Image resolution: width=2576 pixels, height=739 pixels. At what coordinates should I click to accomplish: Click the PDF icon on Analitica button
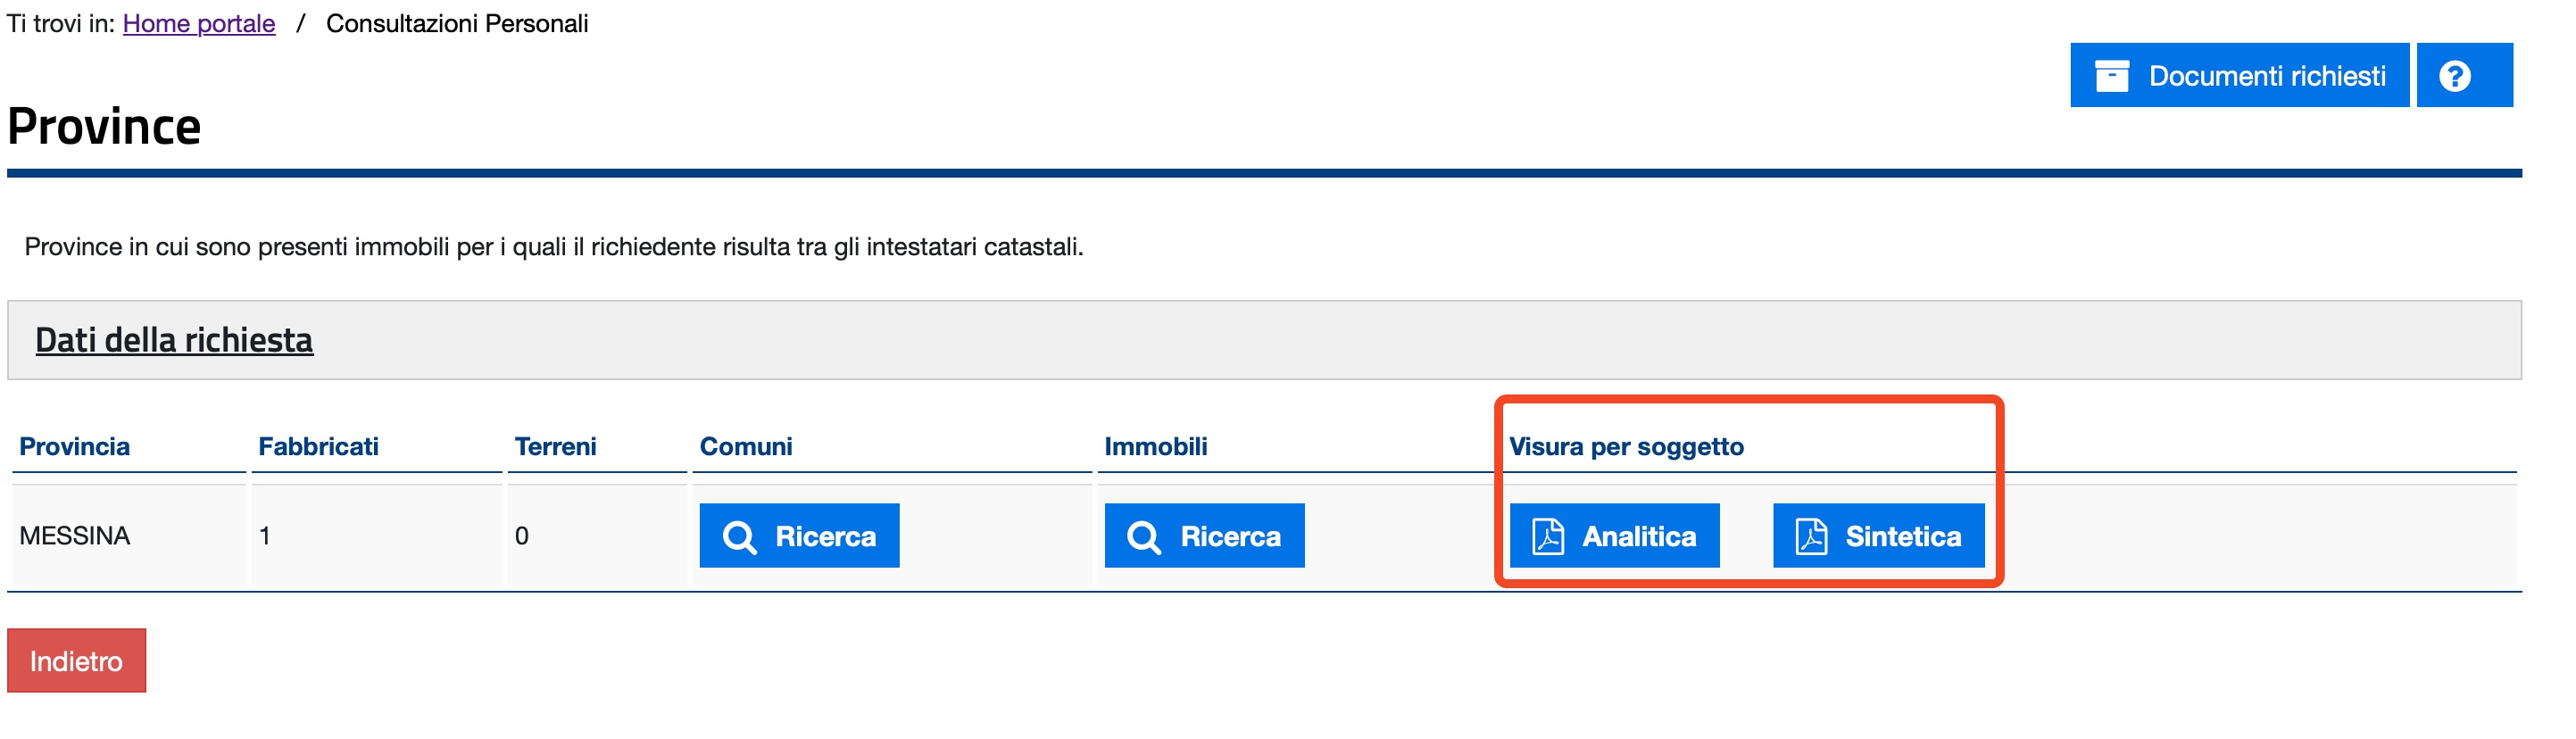tap(1548, 536)
